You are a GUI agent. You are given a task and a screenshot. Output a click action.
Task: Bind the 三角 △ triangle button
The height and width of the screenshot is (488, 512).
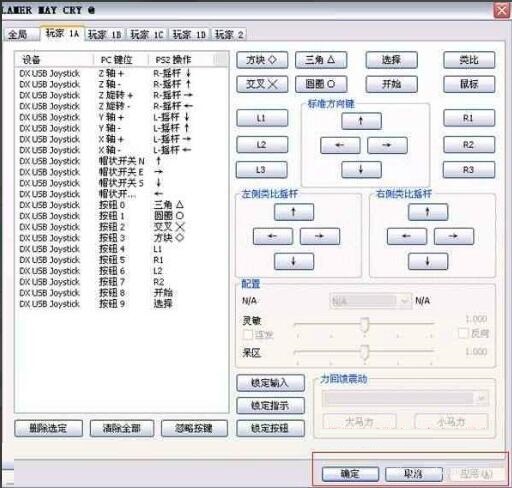[321, 60]
